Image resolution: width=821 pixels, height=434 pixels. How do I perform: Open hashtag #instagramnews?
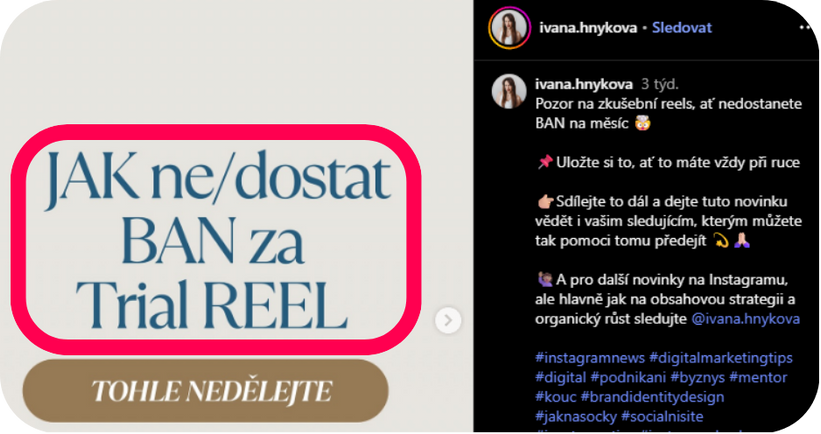pos(590,358)
